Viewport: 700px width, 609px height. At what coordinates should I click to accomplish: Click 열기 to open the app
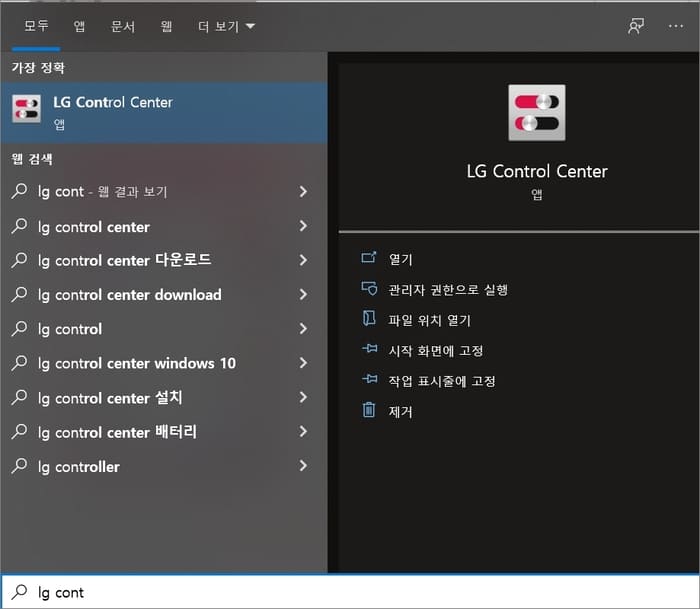[x=400, y=259]
